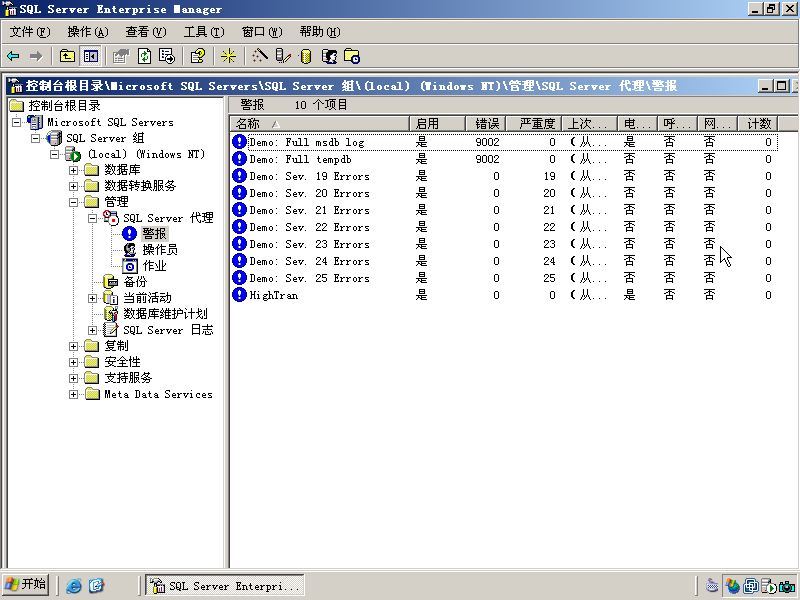Collapse the 管理 folder

click(73, 202)
